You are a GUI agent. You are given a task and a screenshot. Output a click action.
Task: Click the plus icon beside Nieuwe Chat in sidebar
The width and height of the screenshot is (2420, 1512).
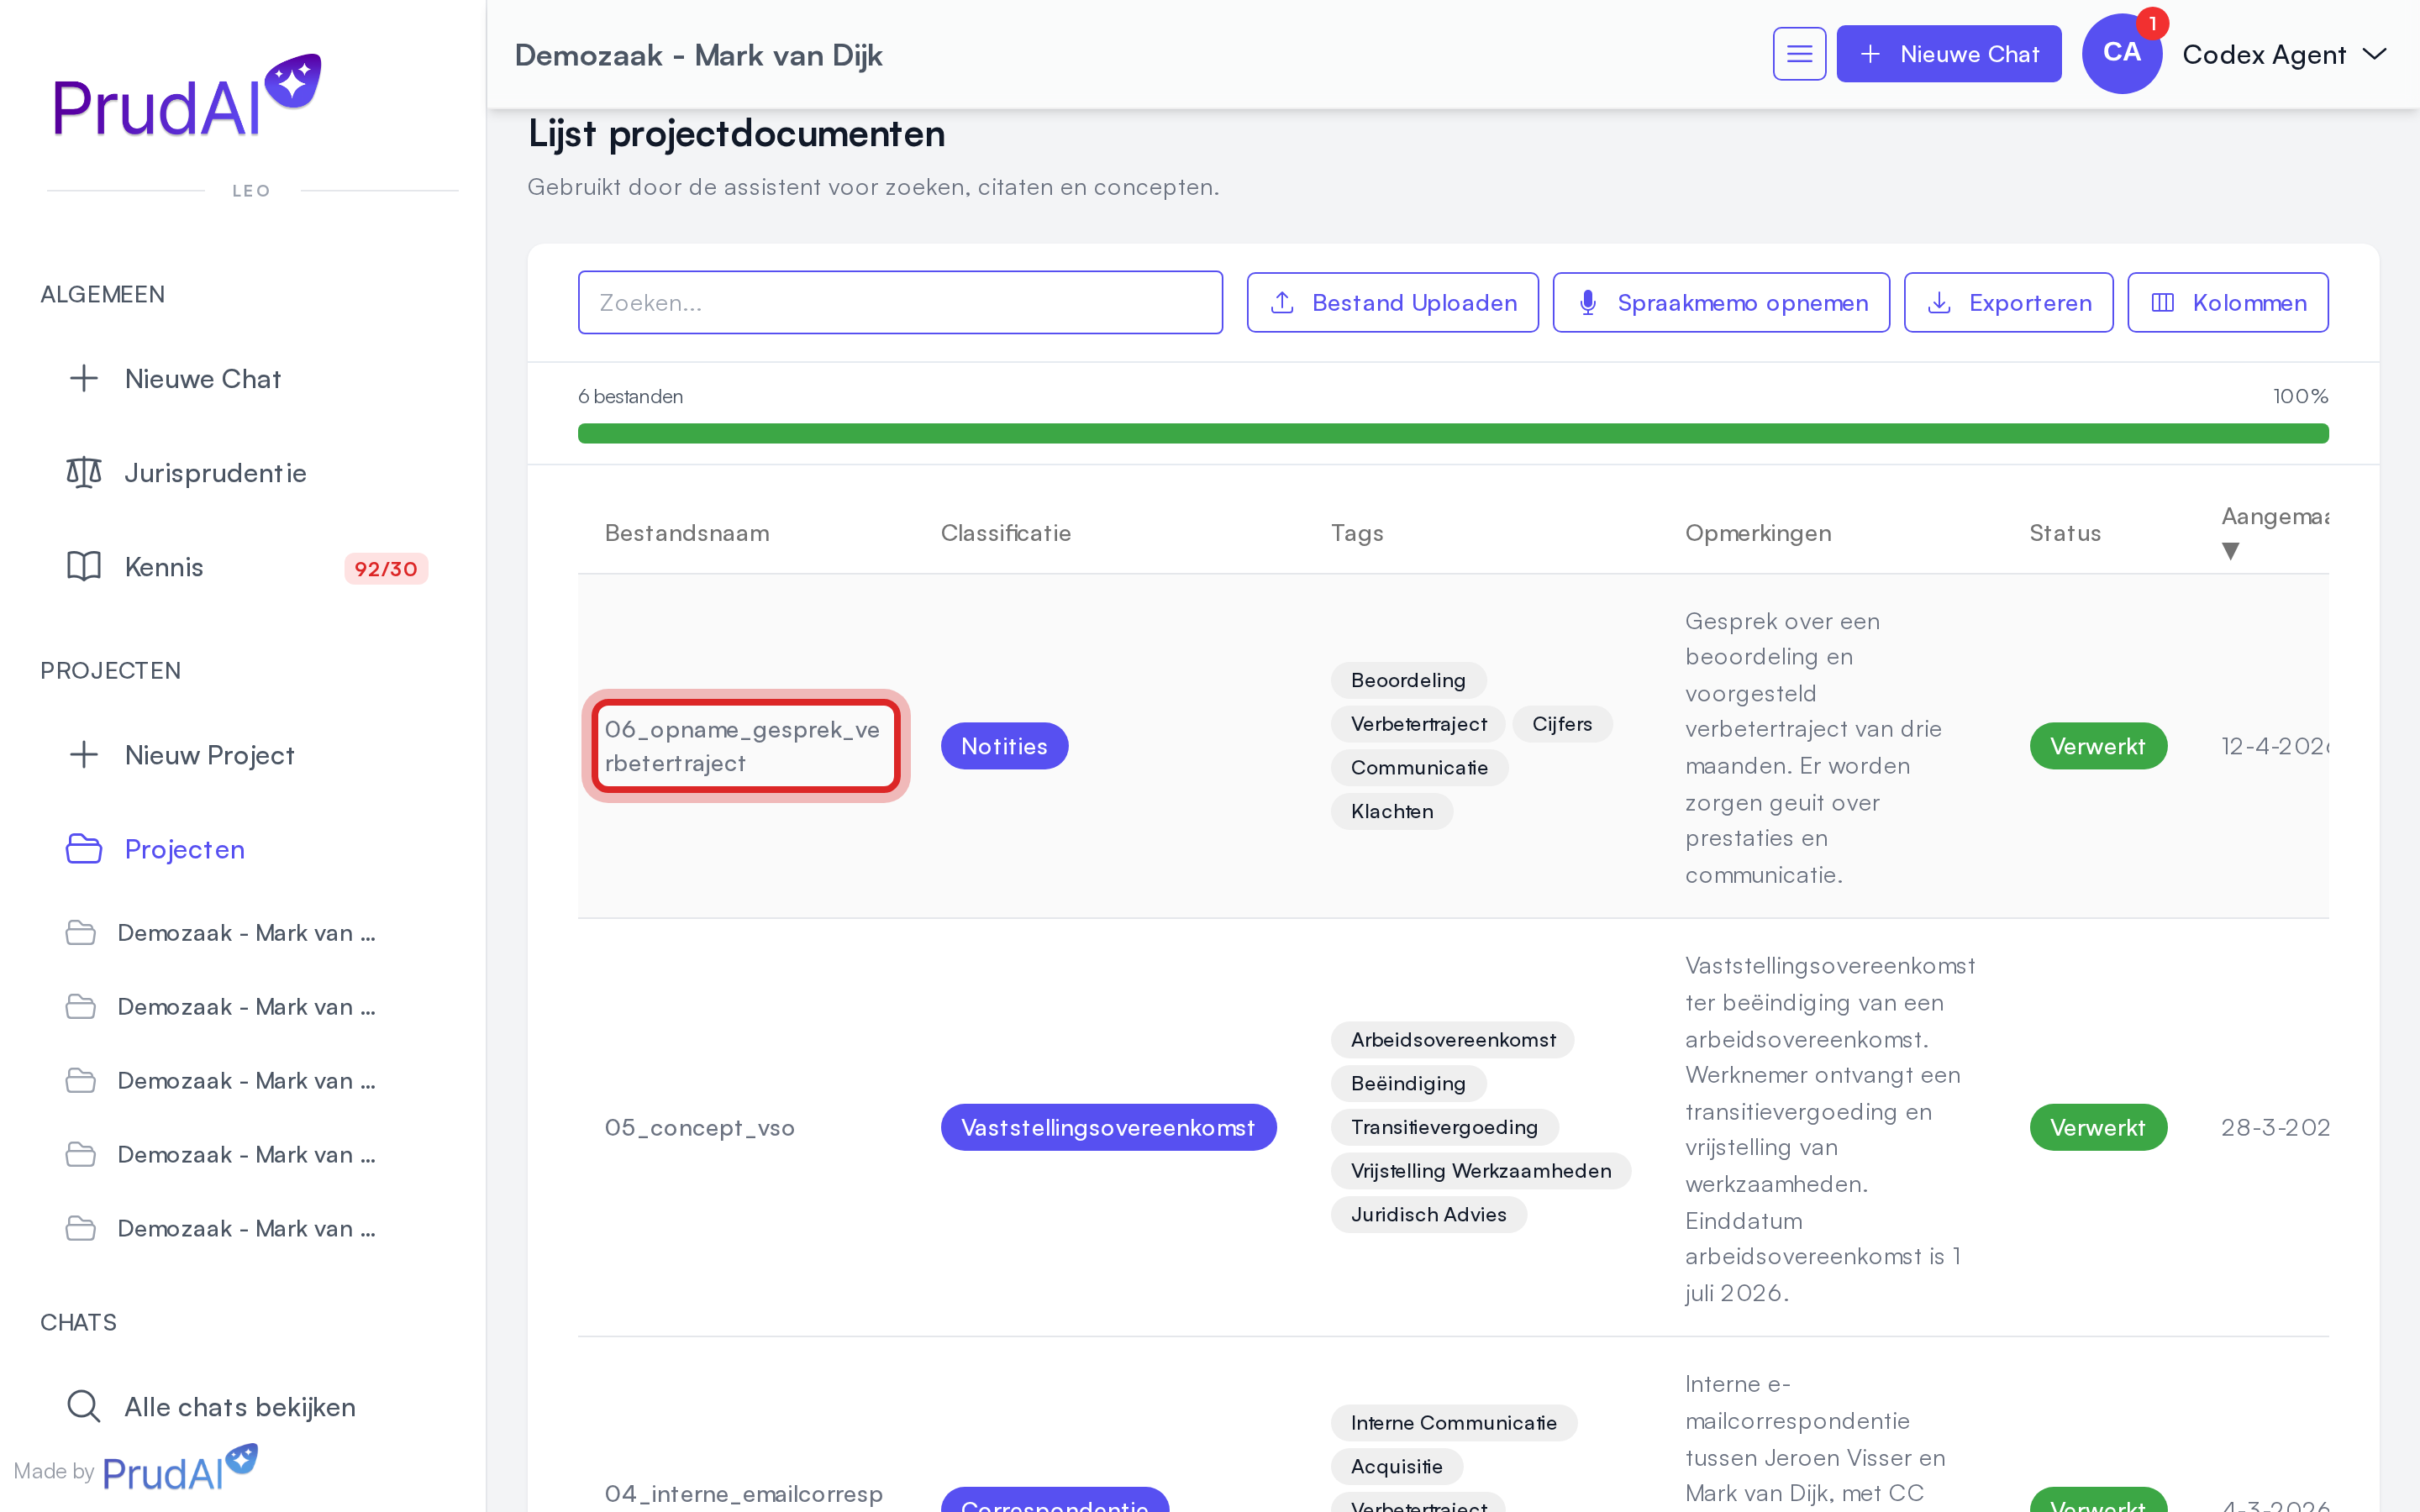84,378
